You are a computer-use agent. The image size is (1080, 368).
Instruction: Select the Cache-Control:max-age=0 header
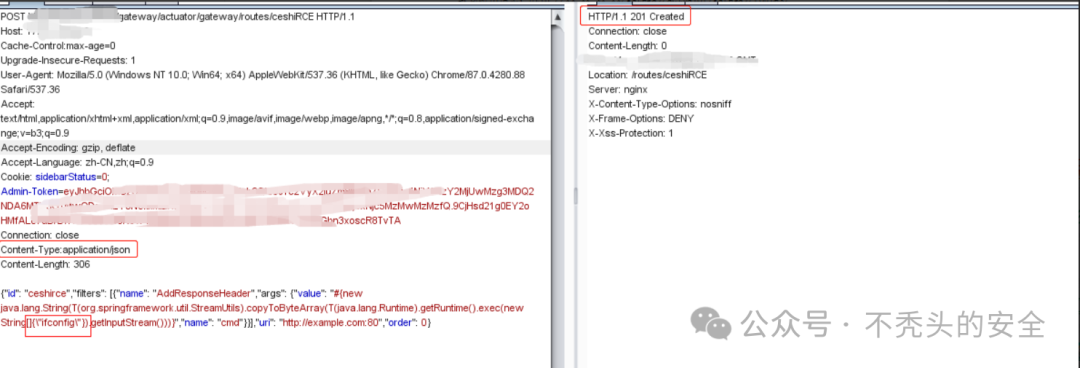58,45
